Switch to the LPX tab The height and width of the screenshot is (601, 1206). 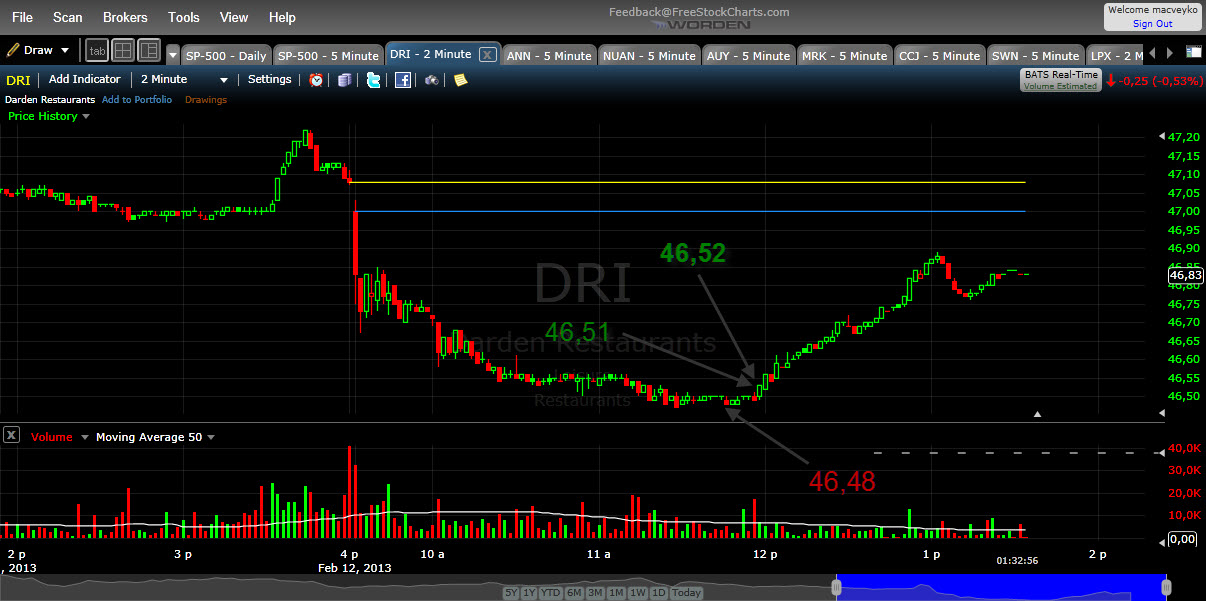pos(1115,56)
